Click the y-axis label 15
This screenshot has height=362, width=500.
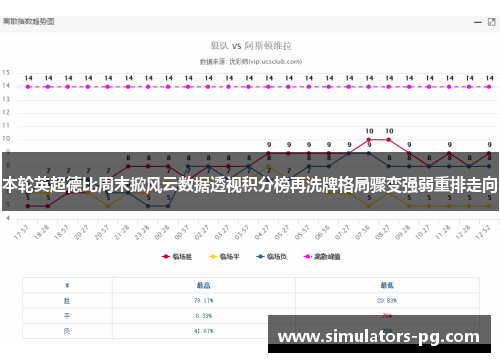pos(6,73)
